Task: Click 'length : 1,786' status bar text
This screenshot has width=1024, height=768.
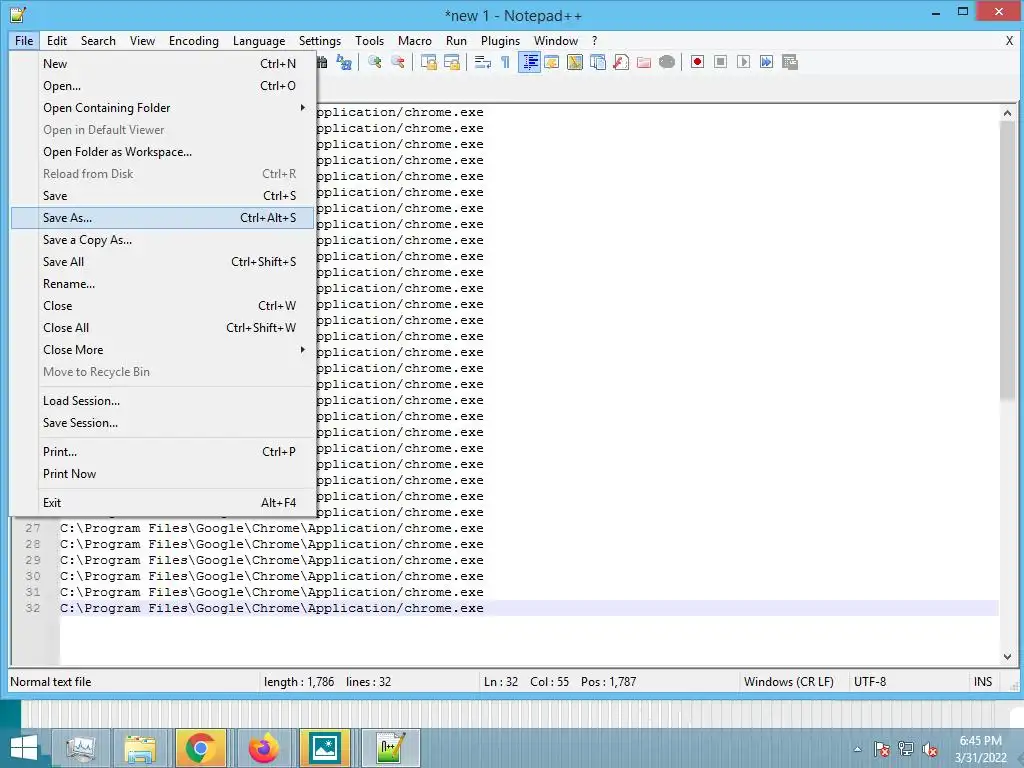Action: pyautogui.click(x=299, y=682)
